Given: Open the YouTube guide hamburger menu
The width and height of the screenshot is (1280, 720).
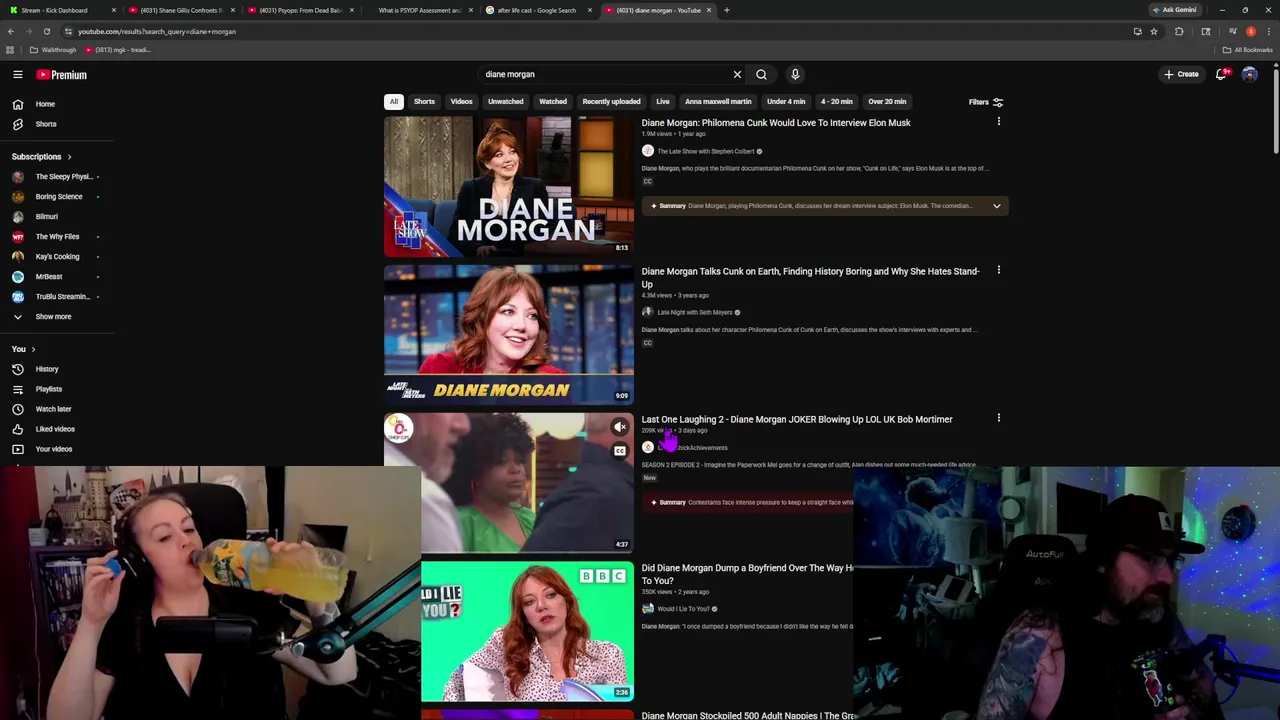Looking at the screenshot, I should click(x=18, y=75).
